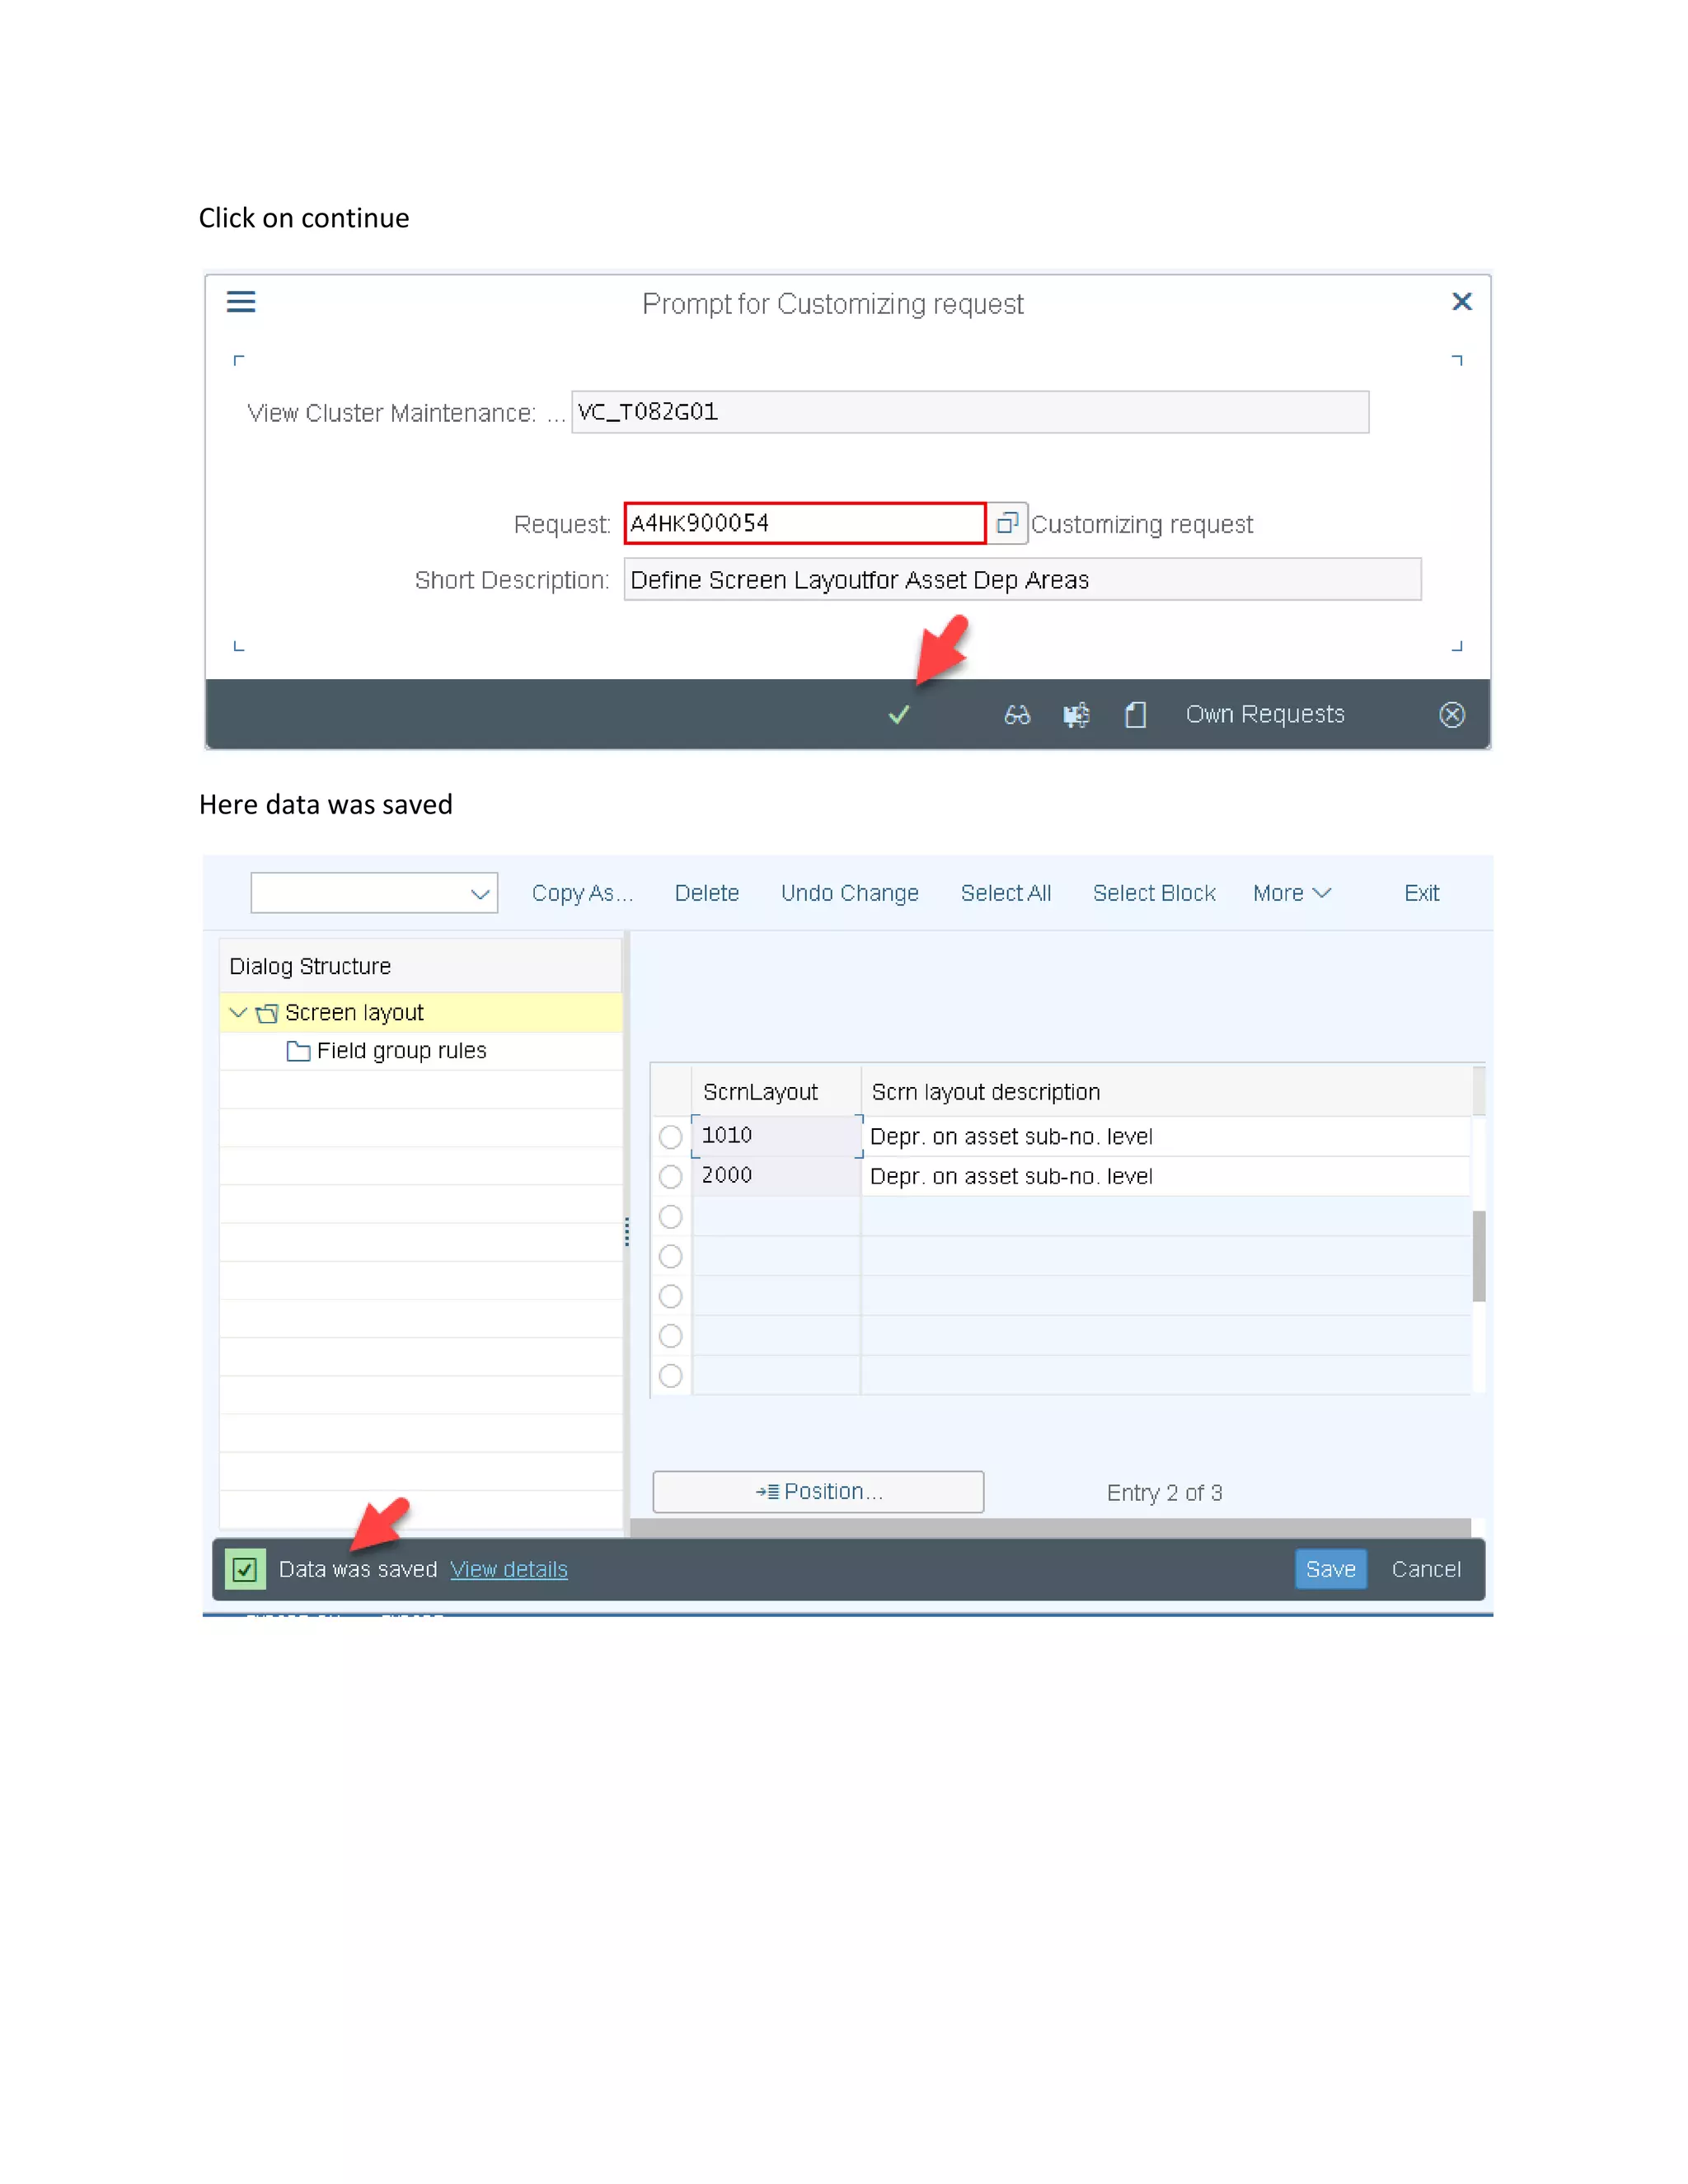This screenshot has height=2184, width=1688.
Task: Click Select Block in the toolbar
Action: coord(1153,894)
